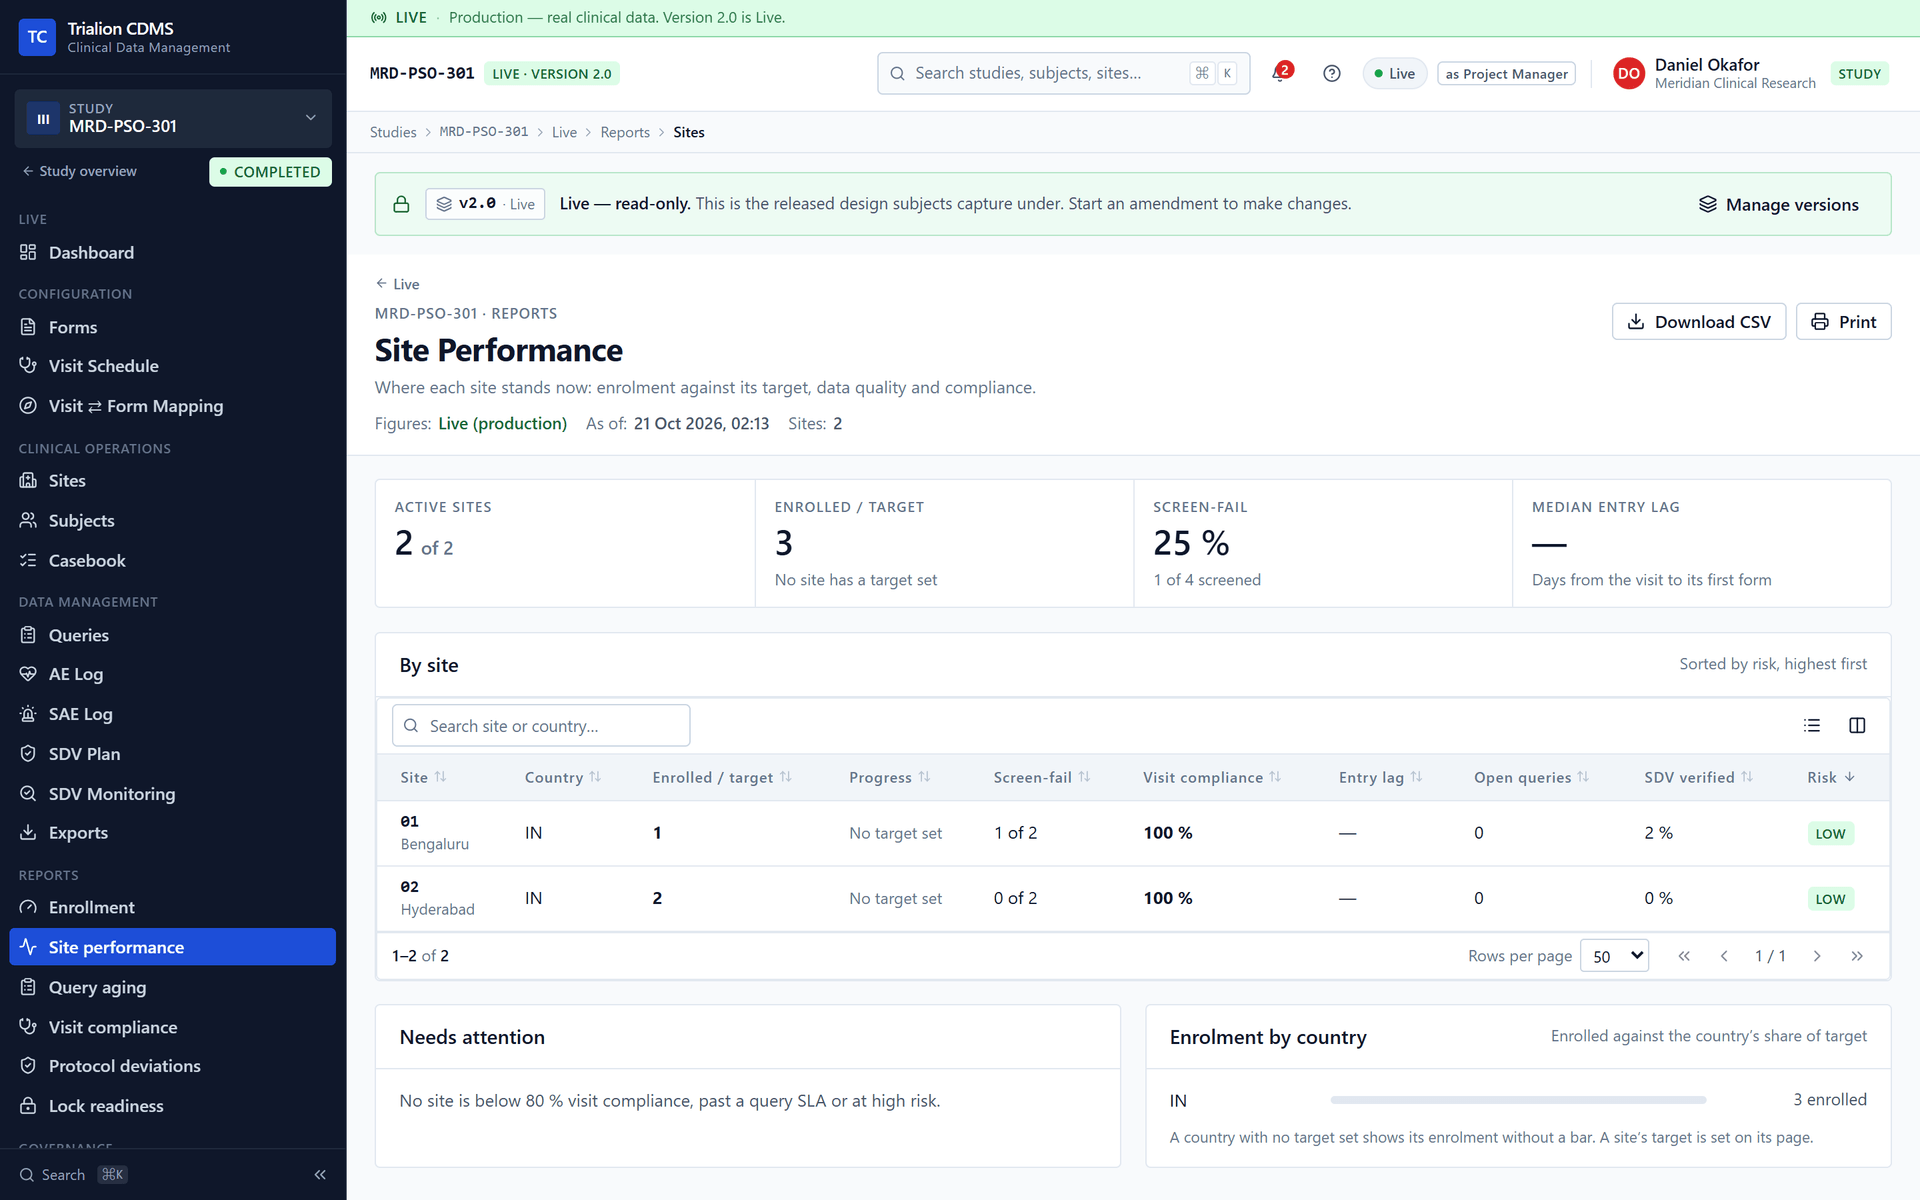1920x1200 pixels.
Task: Open Manage versions
Action: 1779,205
